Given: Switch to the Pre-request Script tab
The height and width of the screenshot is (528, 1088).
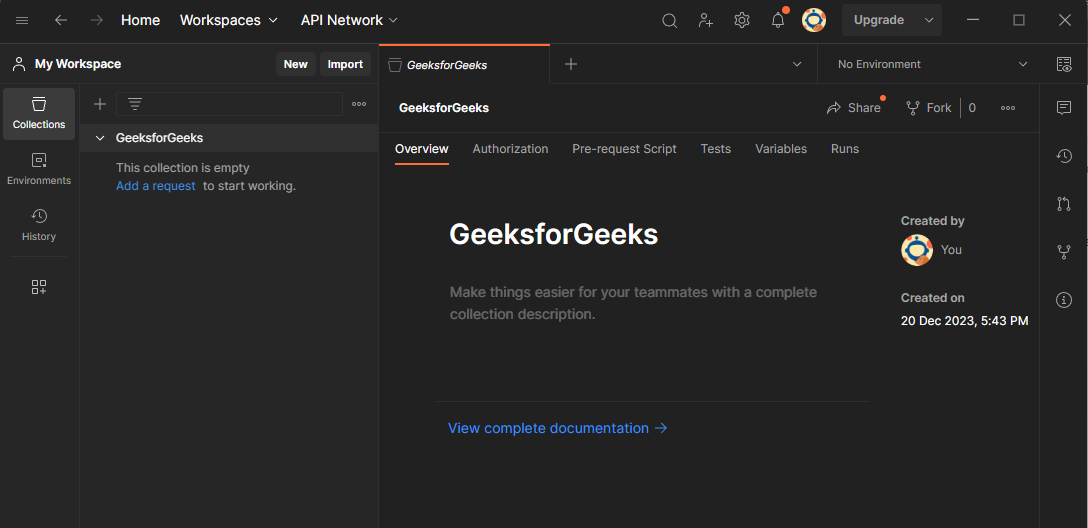Looking at the screenshot, I should point(624,149).
